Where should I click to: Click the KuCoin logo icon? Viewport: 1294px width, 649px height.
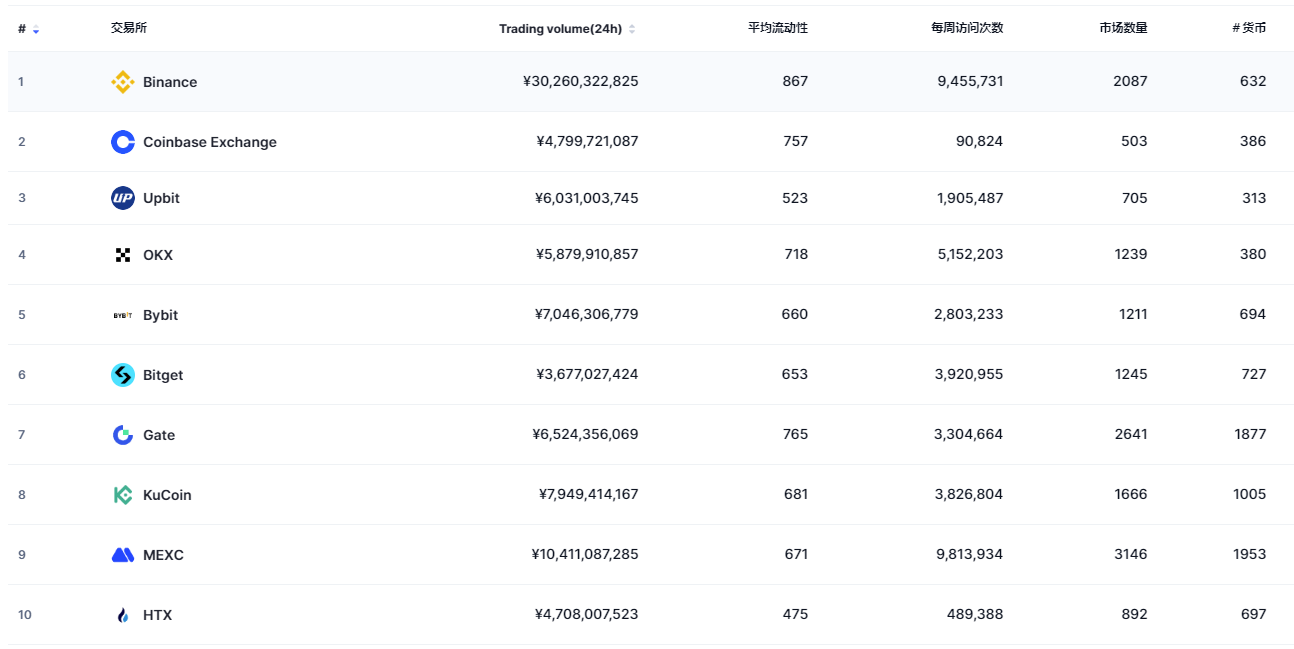[123, 495]
